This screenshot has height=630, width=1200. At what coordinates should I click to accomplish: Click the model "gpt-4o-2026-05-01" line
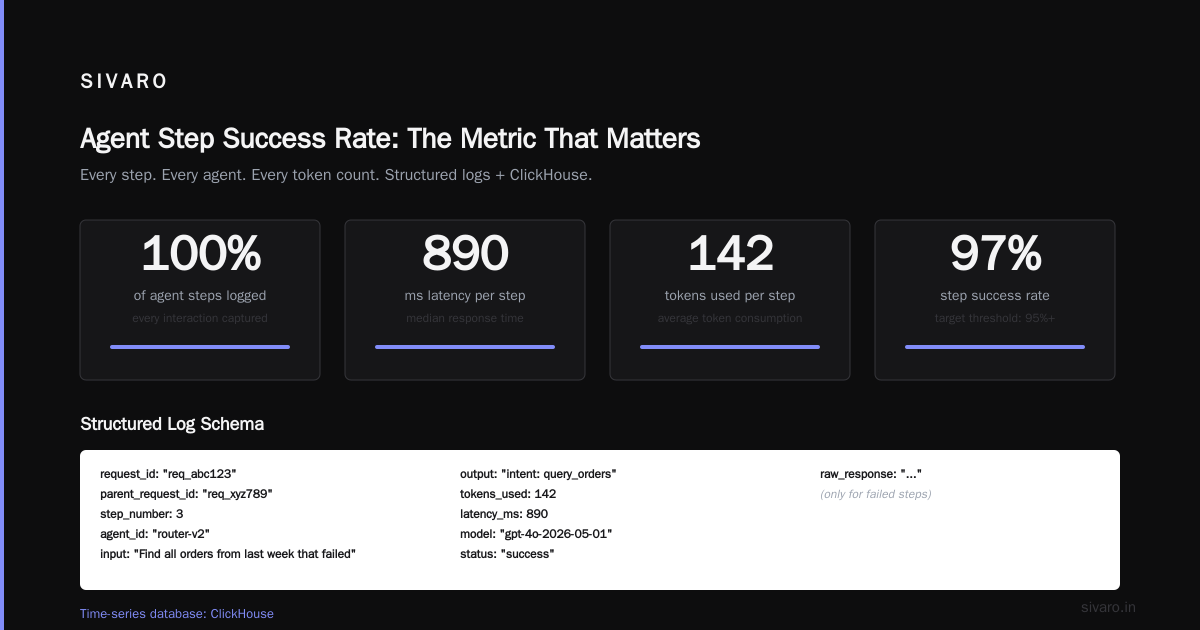(x=536, y=534)
